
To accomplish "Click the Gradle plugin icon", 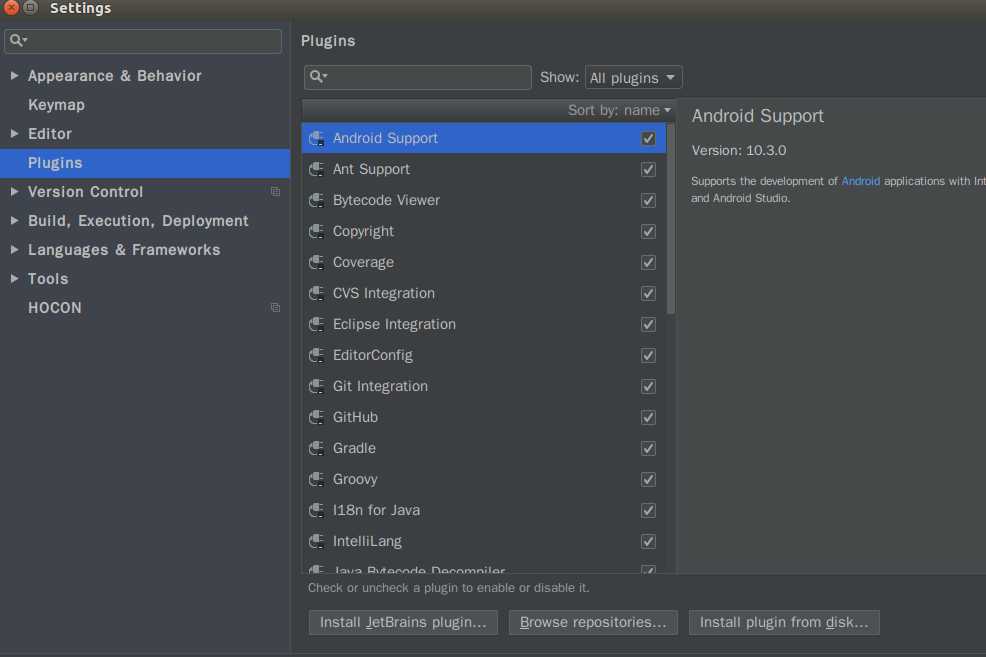I will tap(317, 448).
